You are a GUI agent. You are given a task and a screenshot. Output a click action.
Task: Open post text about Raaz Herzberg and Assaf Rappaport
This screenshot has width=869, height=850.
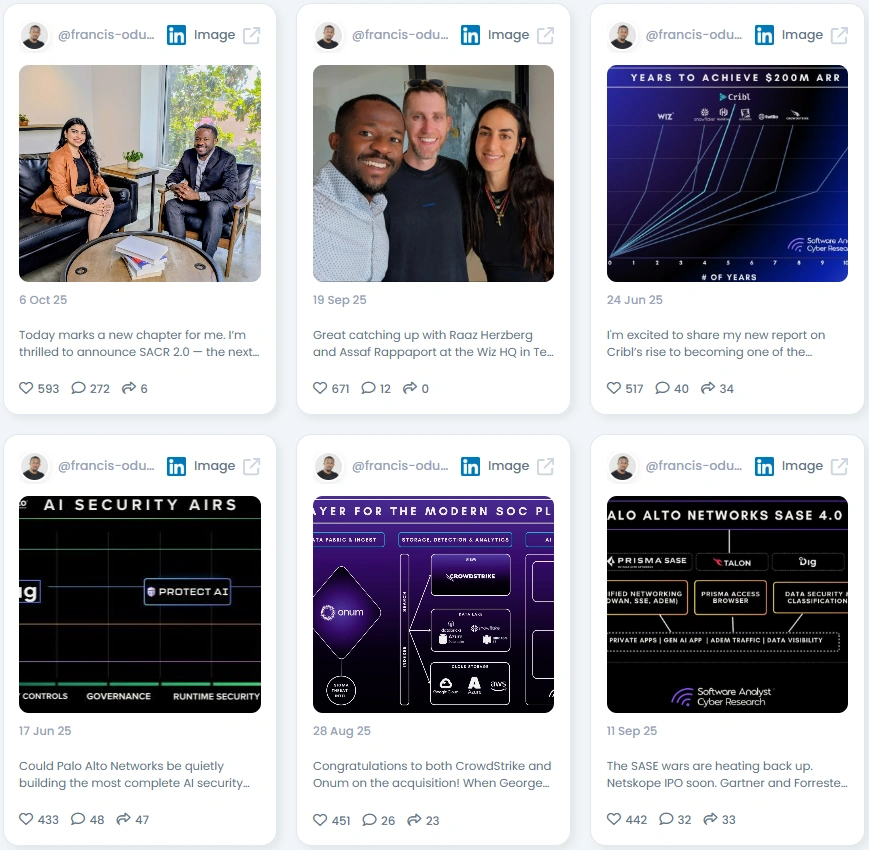click(433, 344)
